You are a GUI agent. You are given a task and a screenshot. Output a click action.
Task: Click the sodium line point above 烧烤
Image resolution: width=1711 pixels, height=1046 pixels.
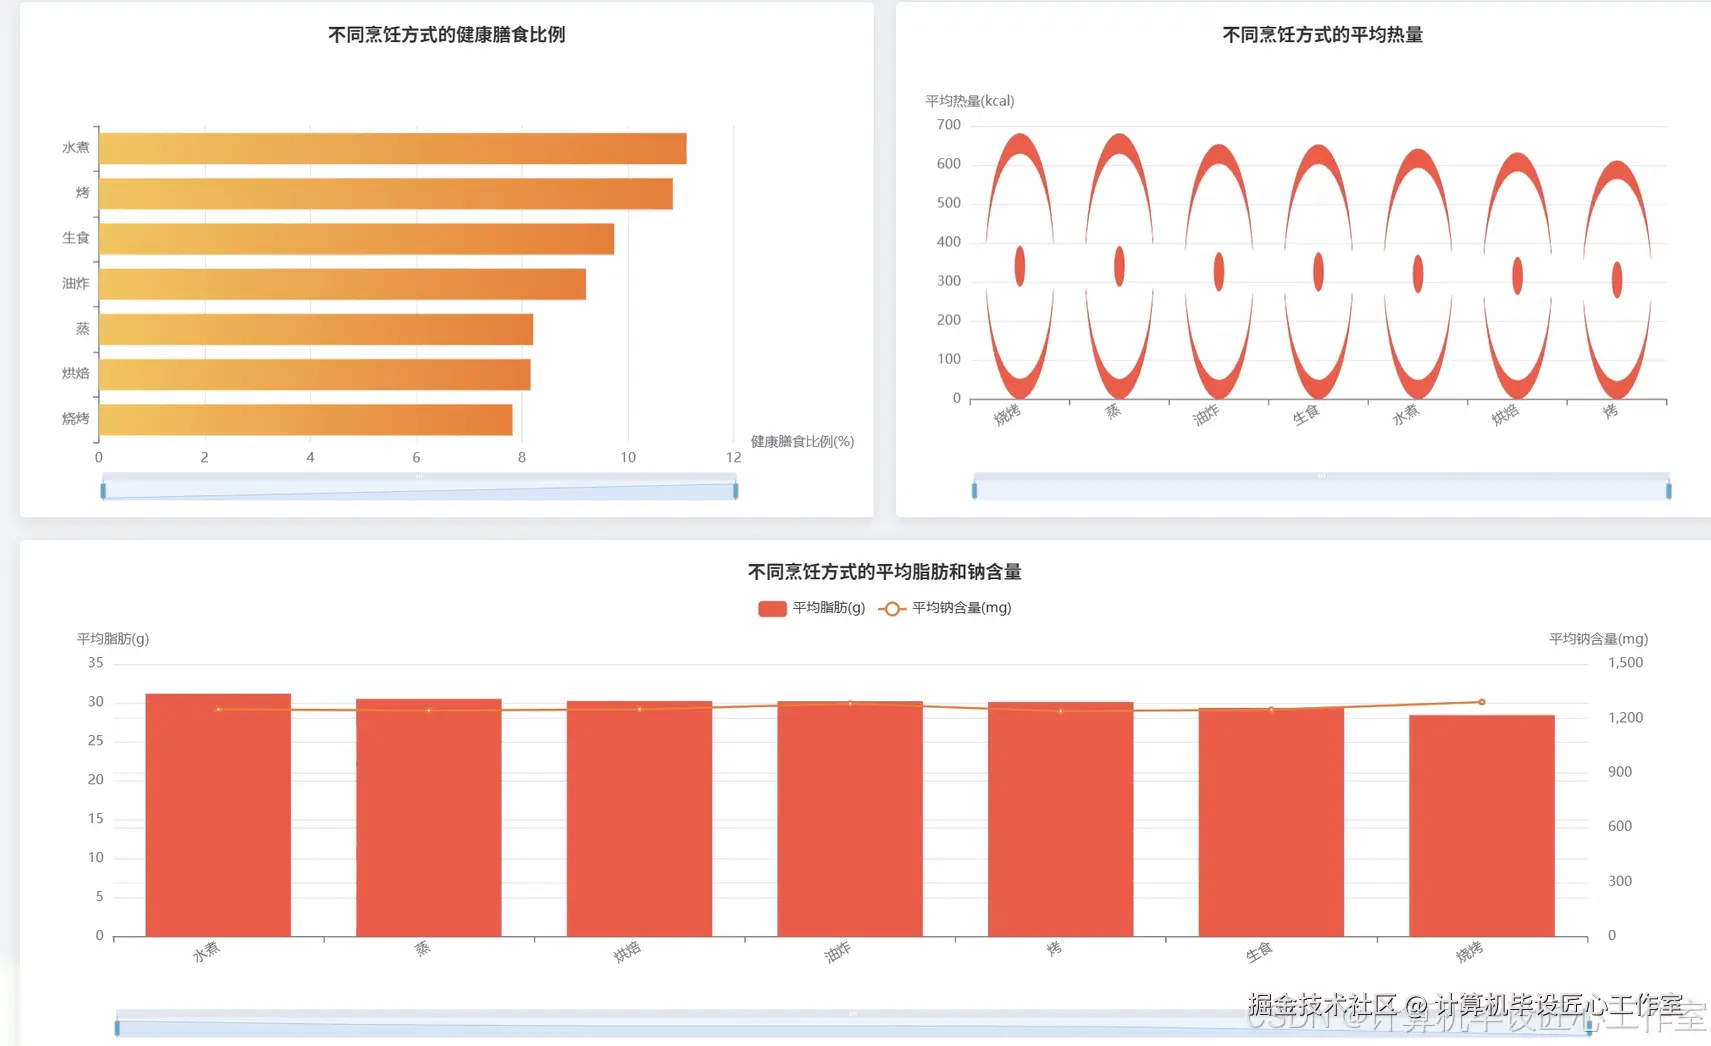coord(1482,702)
